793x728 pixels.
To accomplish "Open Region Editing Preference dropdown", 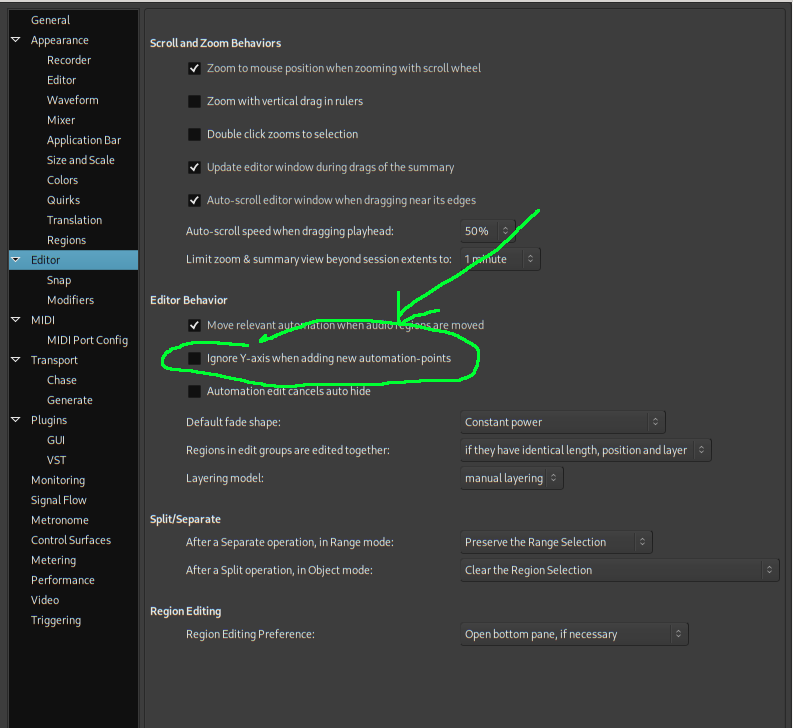I will [575, 634].
